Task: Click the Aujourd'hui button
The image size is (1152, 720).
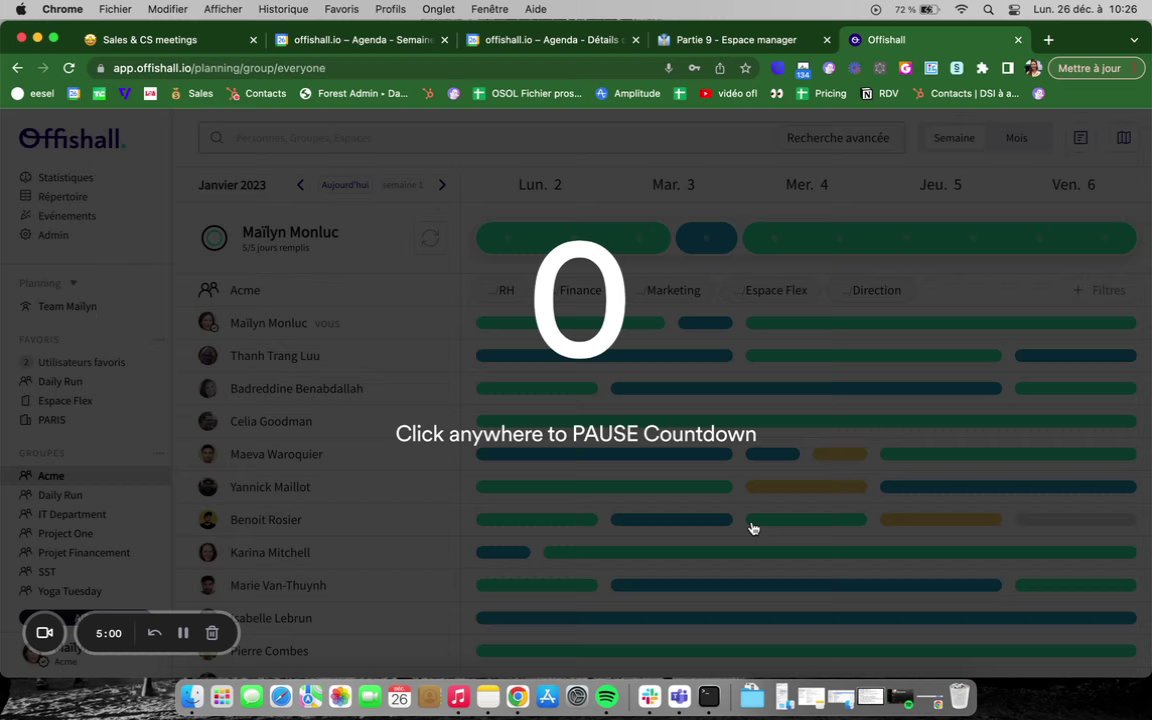Action: tap(345, 184)
